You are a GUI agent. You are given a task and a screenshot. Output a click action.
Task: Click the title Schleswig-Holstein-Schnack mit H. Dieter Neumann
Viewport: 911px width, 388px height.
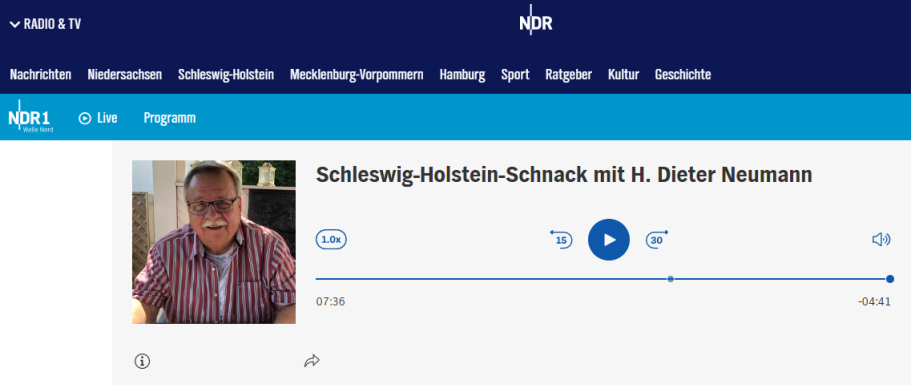pos(564,175)
